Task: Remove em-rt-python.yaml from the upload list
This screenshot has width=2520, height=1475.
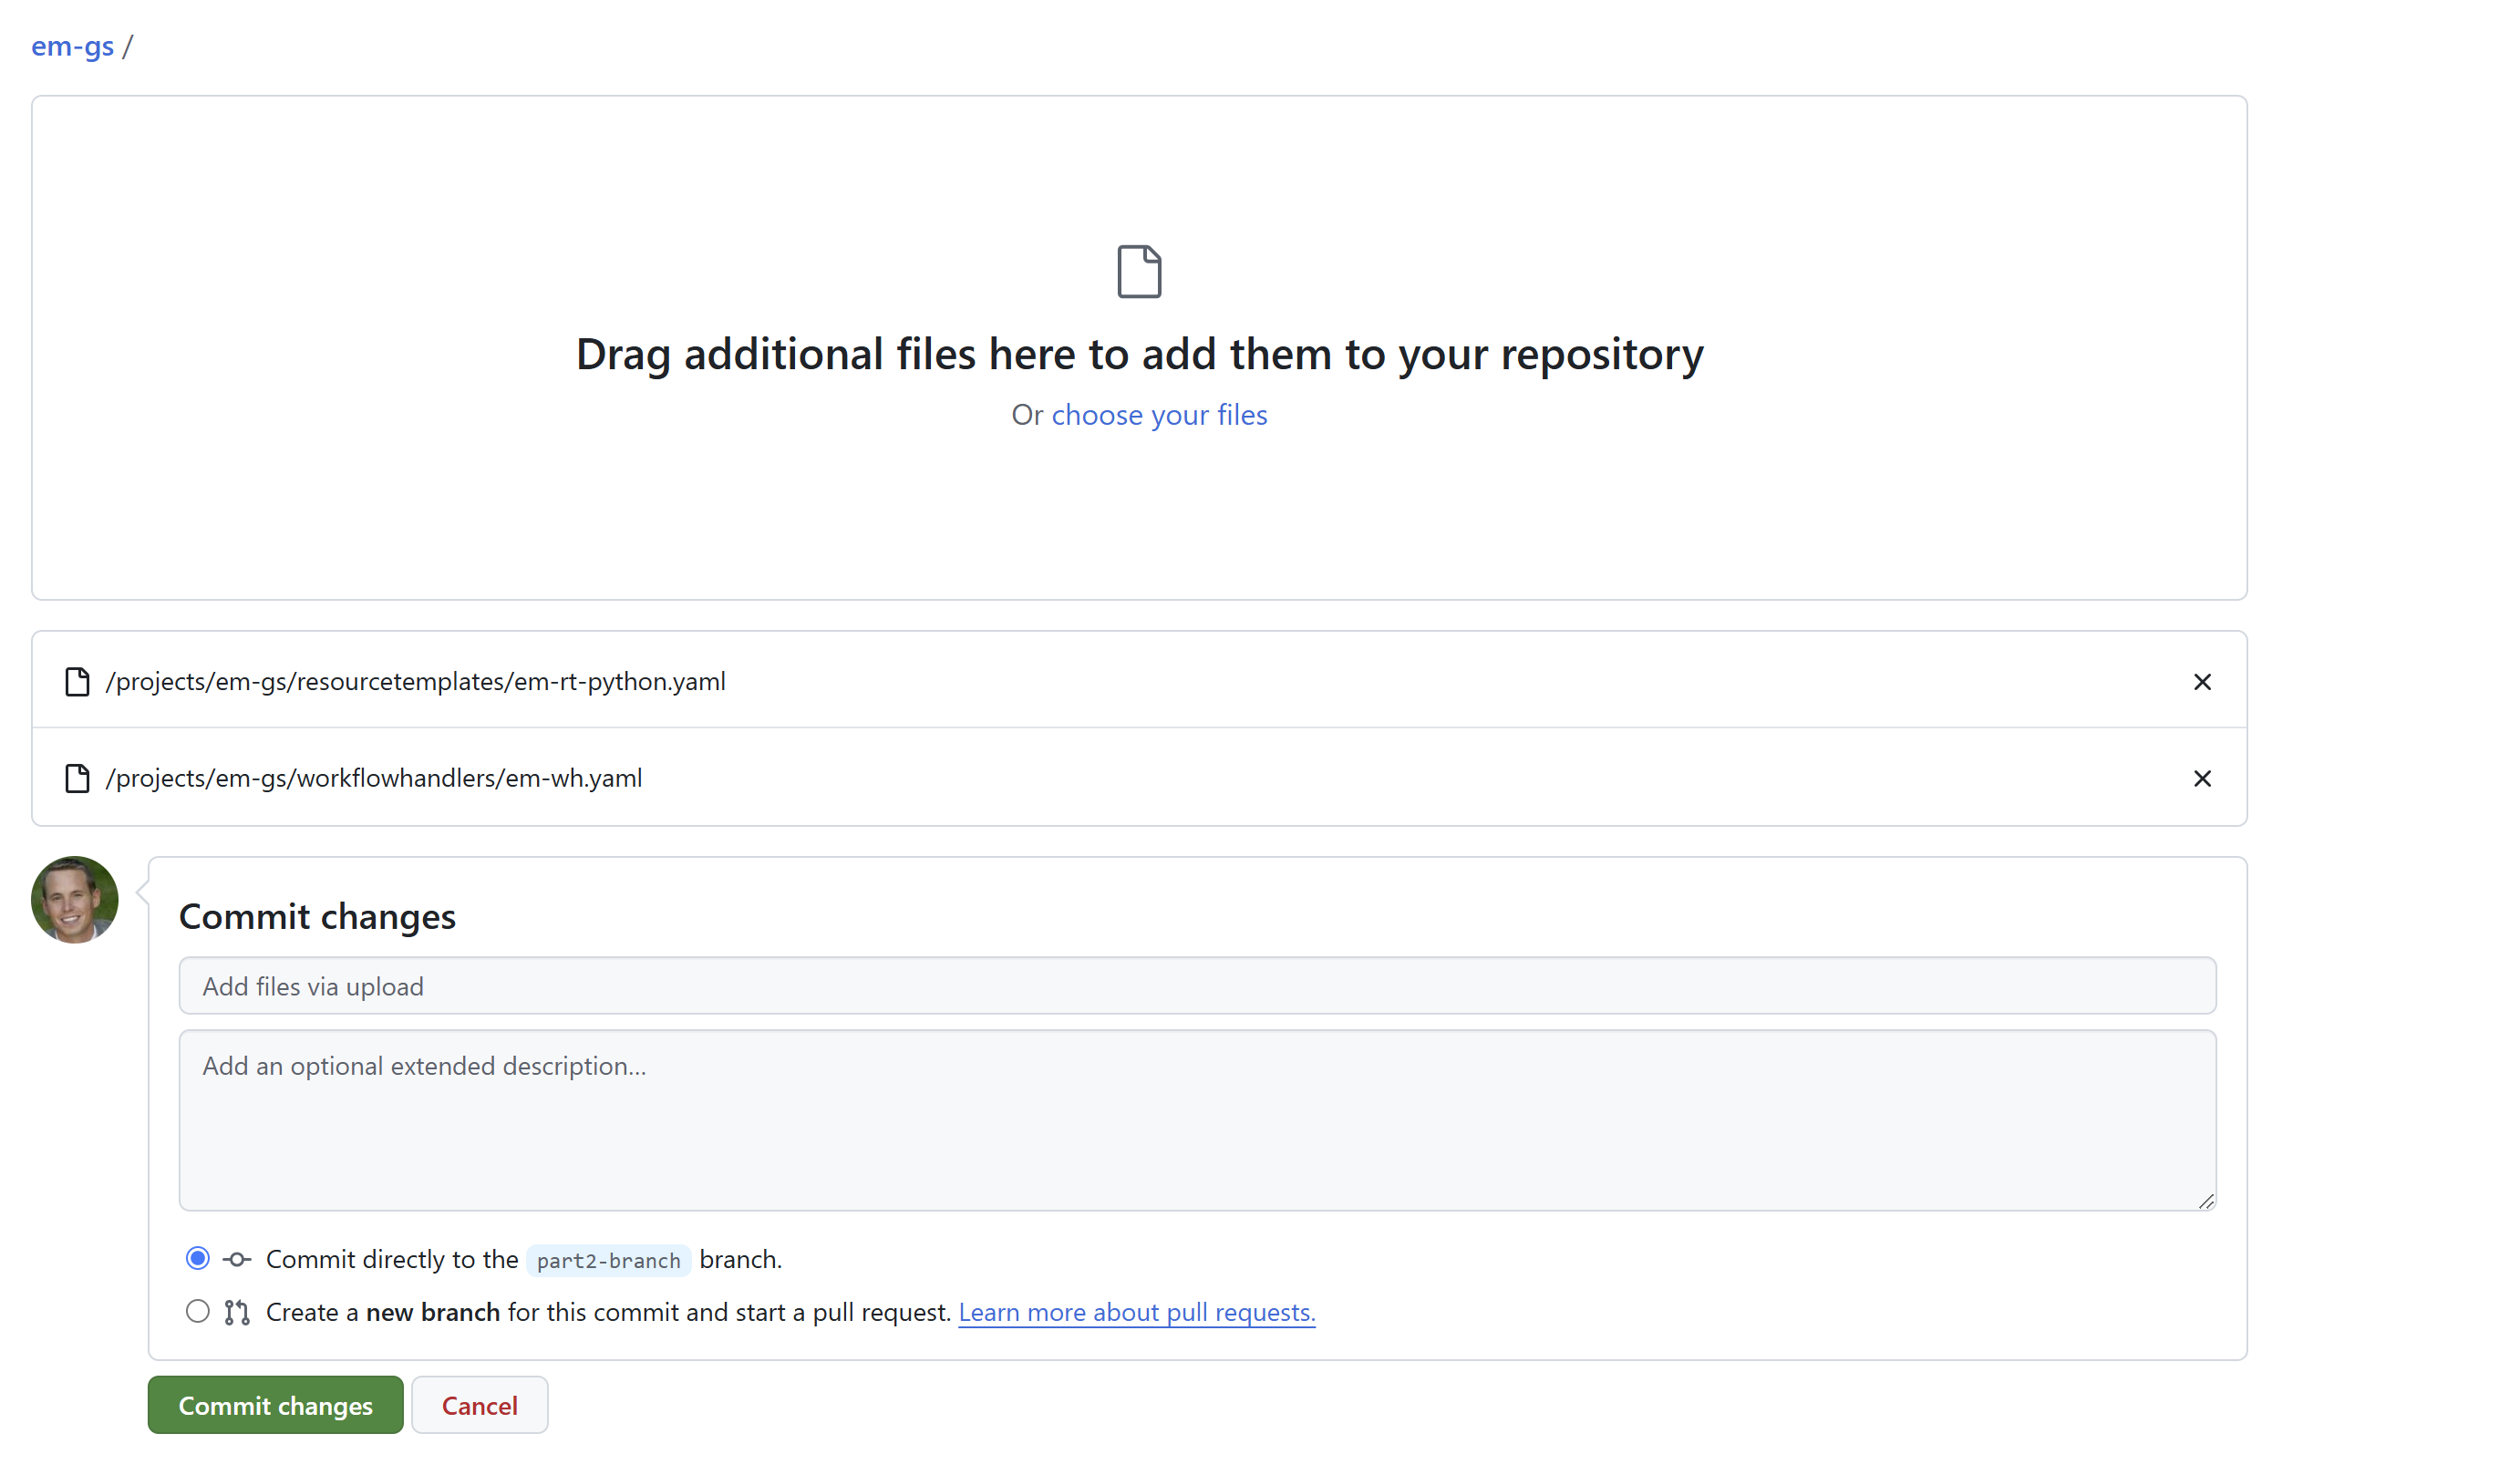Action: pyautogui.click(x=2201, y=682)
